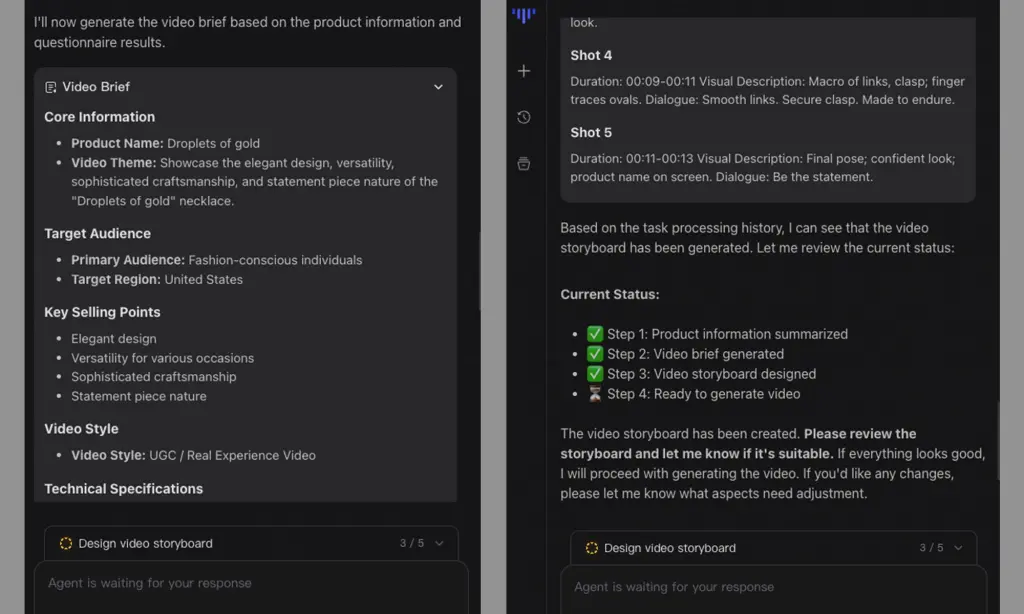Click left Design video storyboard spinner icon

66,543
